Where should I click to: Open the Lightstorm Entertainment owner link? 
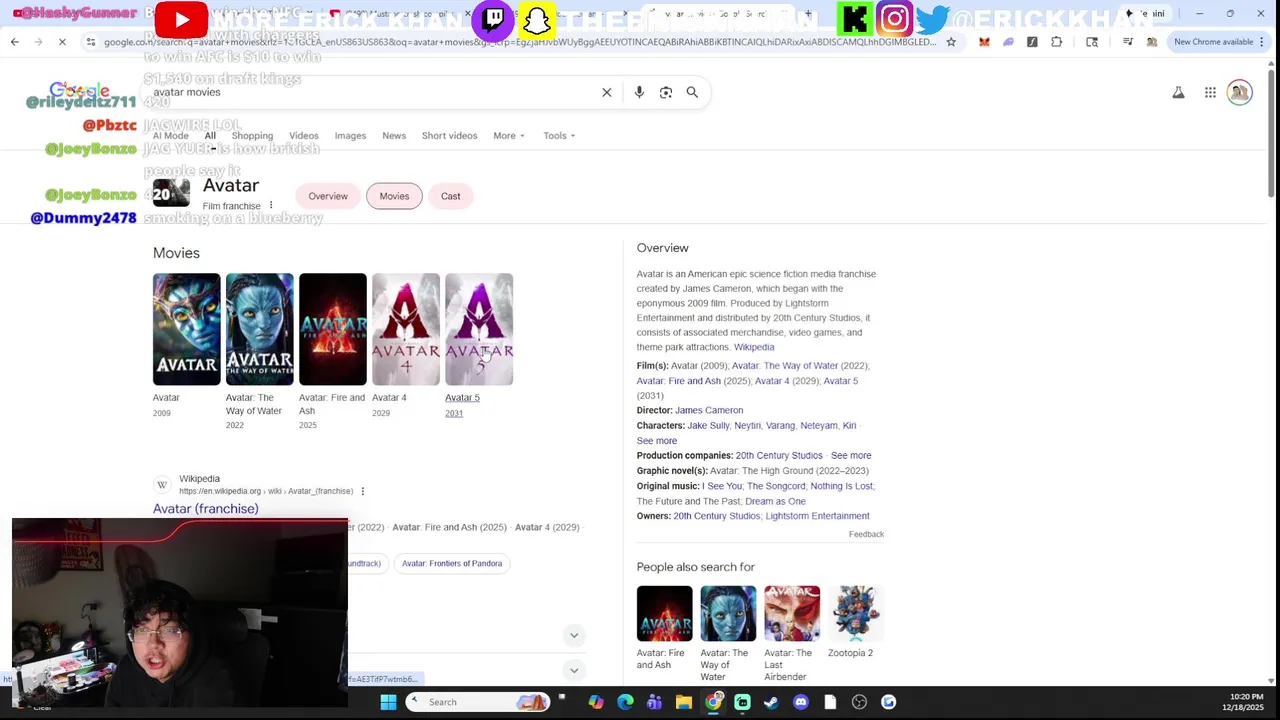click(817, 516)
